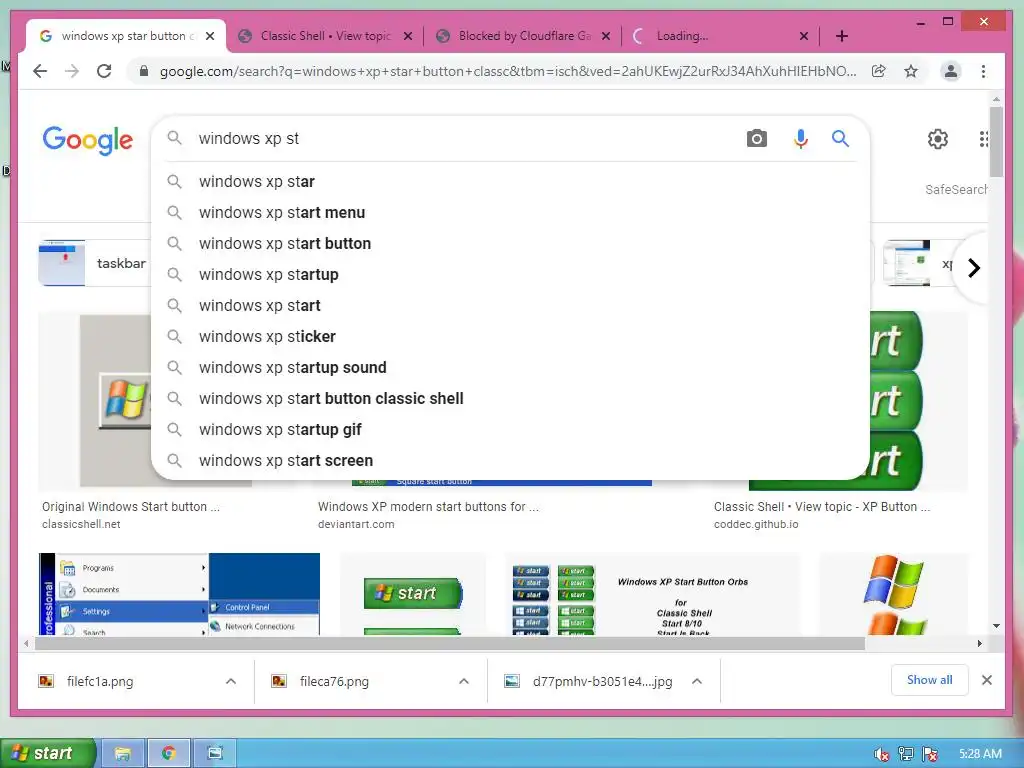Screen dimensions: 1024x768
Task: Choose suggestion "windows xp star"
Action: pos(511,182)
